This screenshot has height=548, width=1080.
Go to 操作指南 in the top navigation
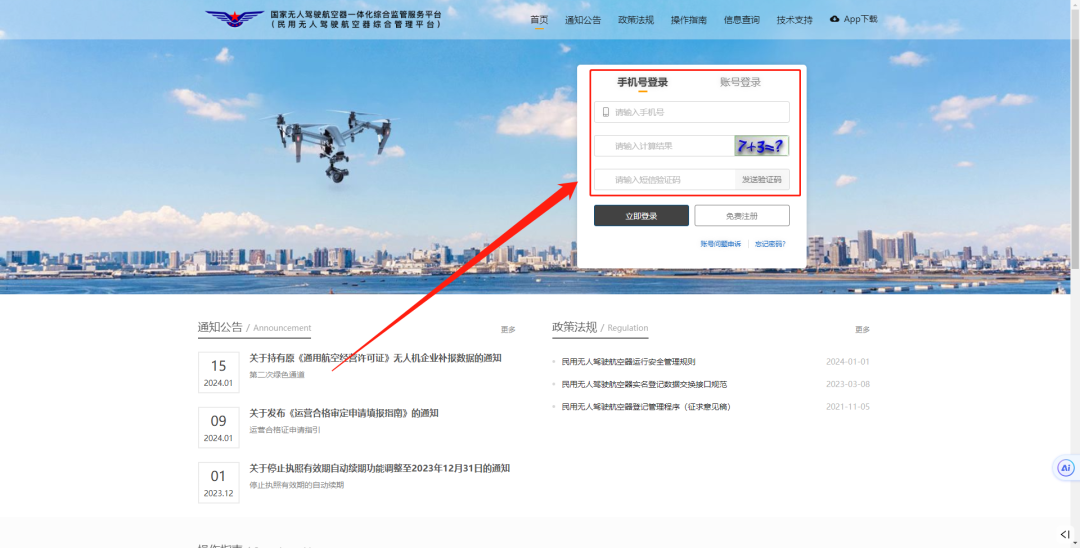pyautogui.click(x=689, y=20)
